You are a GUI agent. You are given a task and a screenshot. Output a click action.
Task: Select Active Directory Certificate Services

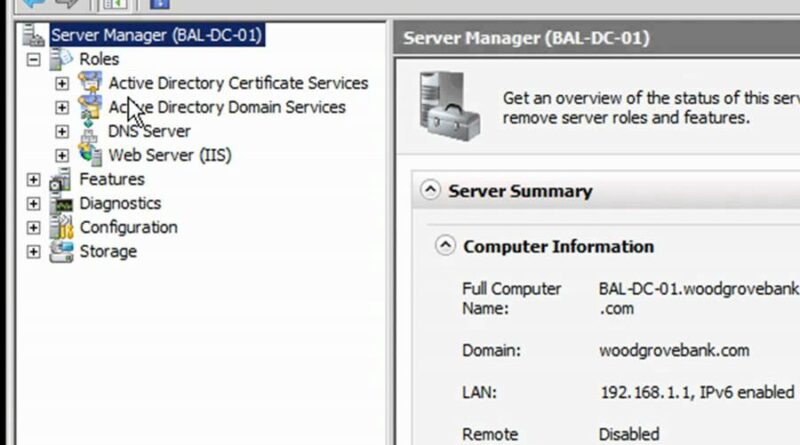238,83
